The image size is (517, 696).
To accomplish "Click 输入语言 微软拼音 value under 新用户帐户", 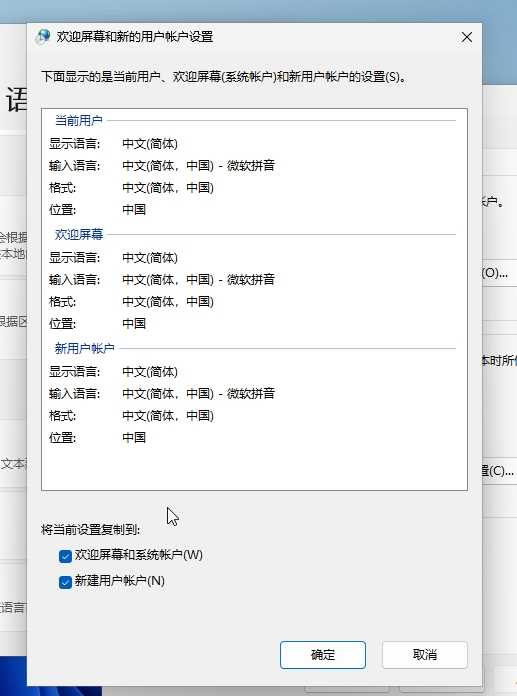I will [x=198, y=394].
